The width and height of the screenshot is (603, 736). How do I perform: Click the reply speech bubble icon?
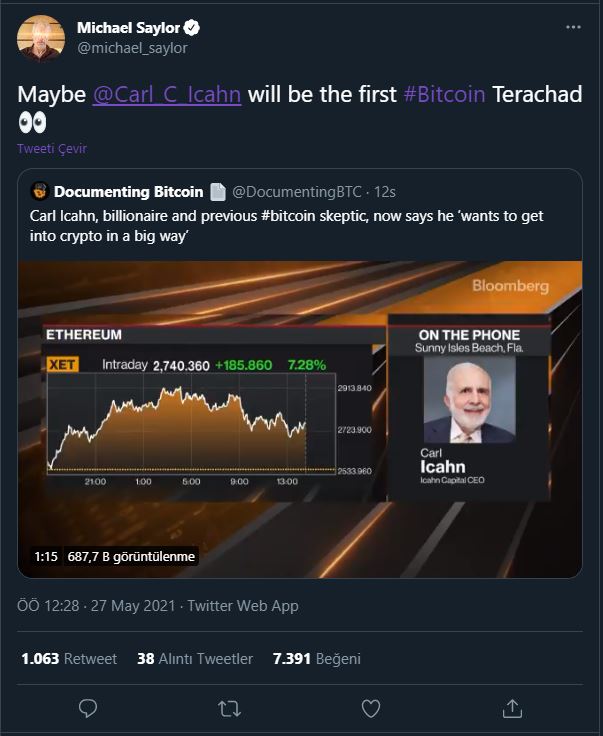click(88, 708)
